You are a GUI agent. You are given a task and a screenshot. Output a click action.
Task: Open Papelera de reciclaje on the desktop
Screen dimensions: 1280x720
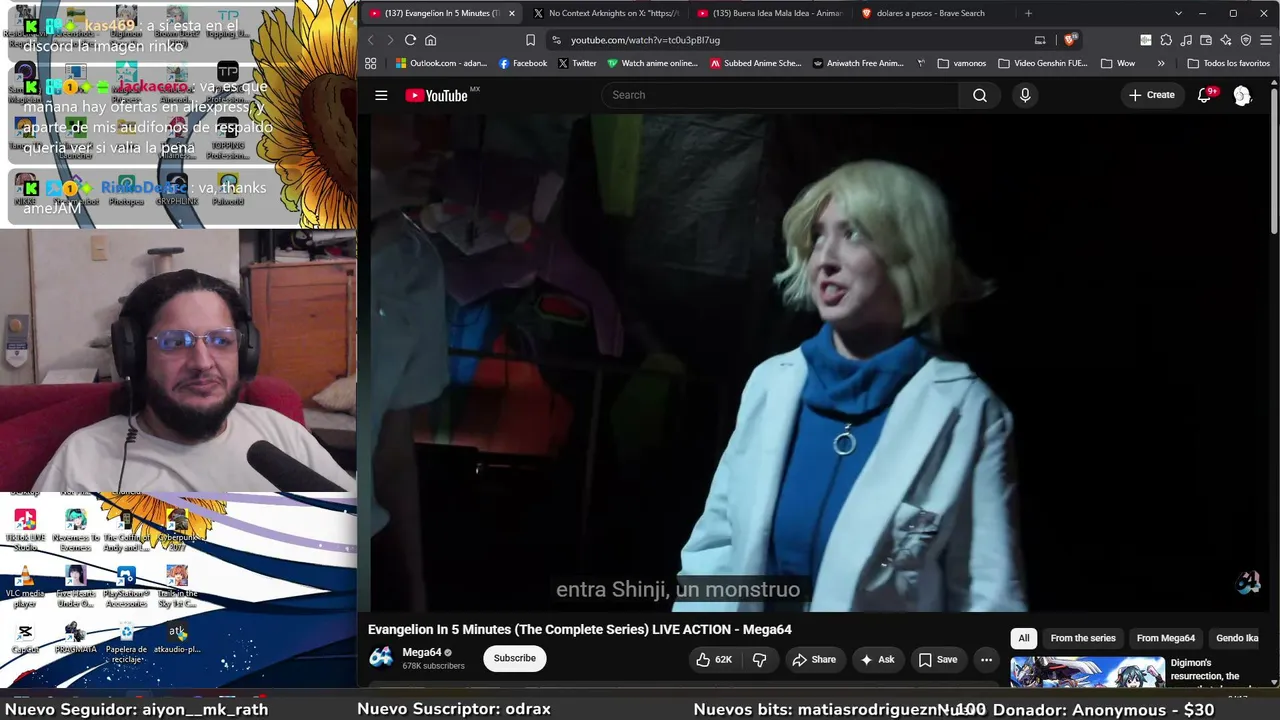coord(126,642)
